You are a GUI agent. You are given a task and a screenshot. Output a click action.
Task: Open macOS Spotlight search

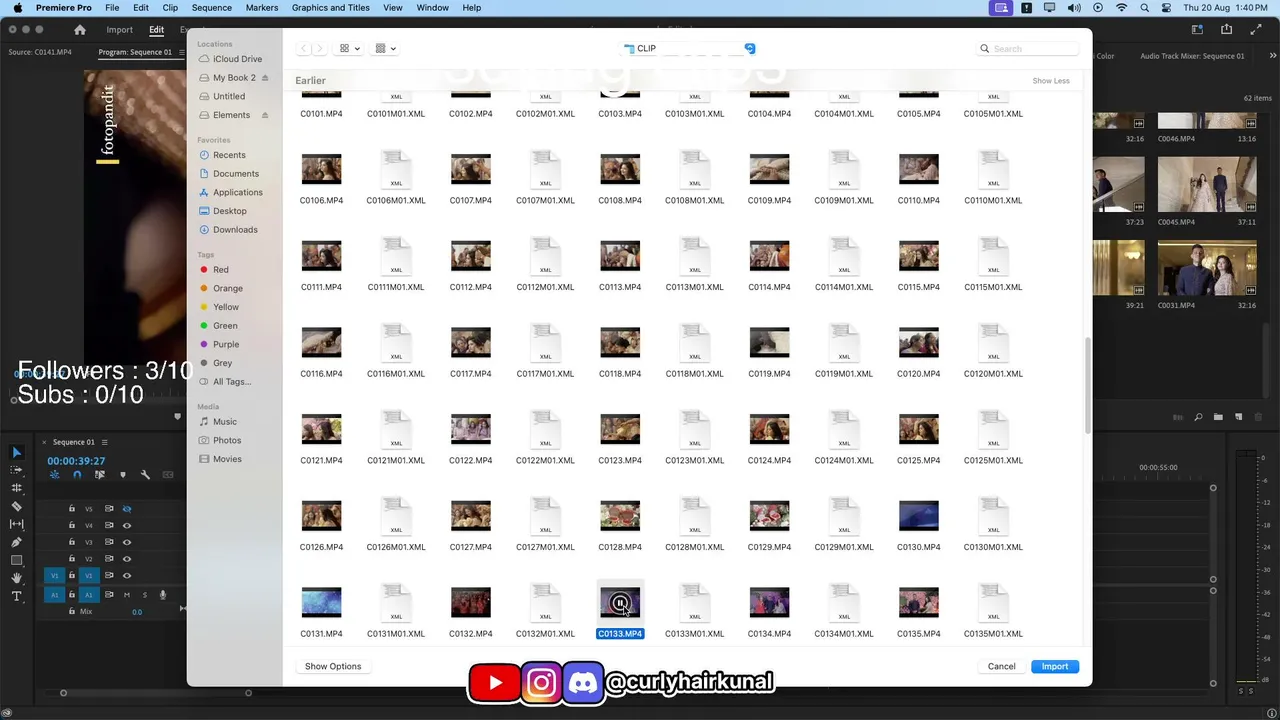1144,8
